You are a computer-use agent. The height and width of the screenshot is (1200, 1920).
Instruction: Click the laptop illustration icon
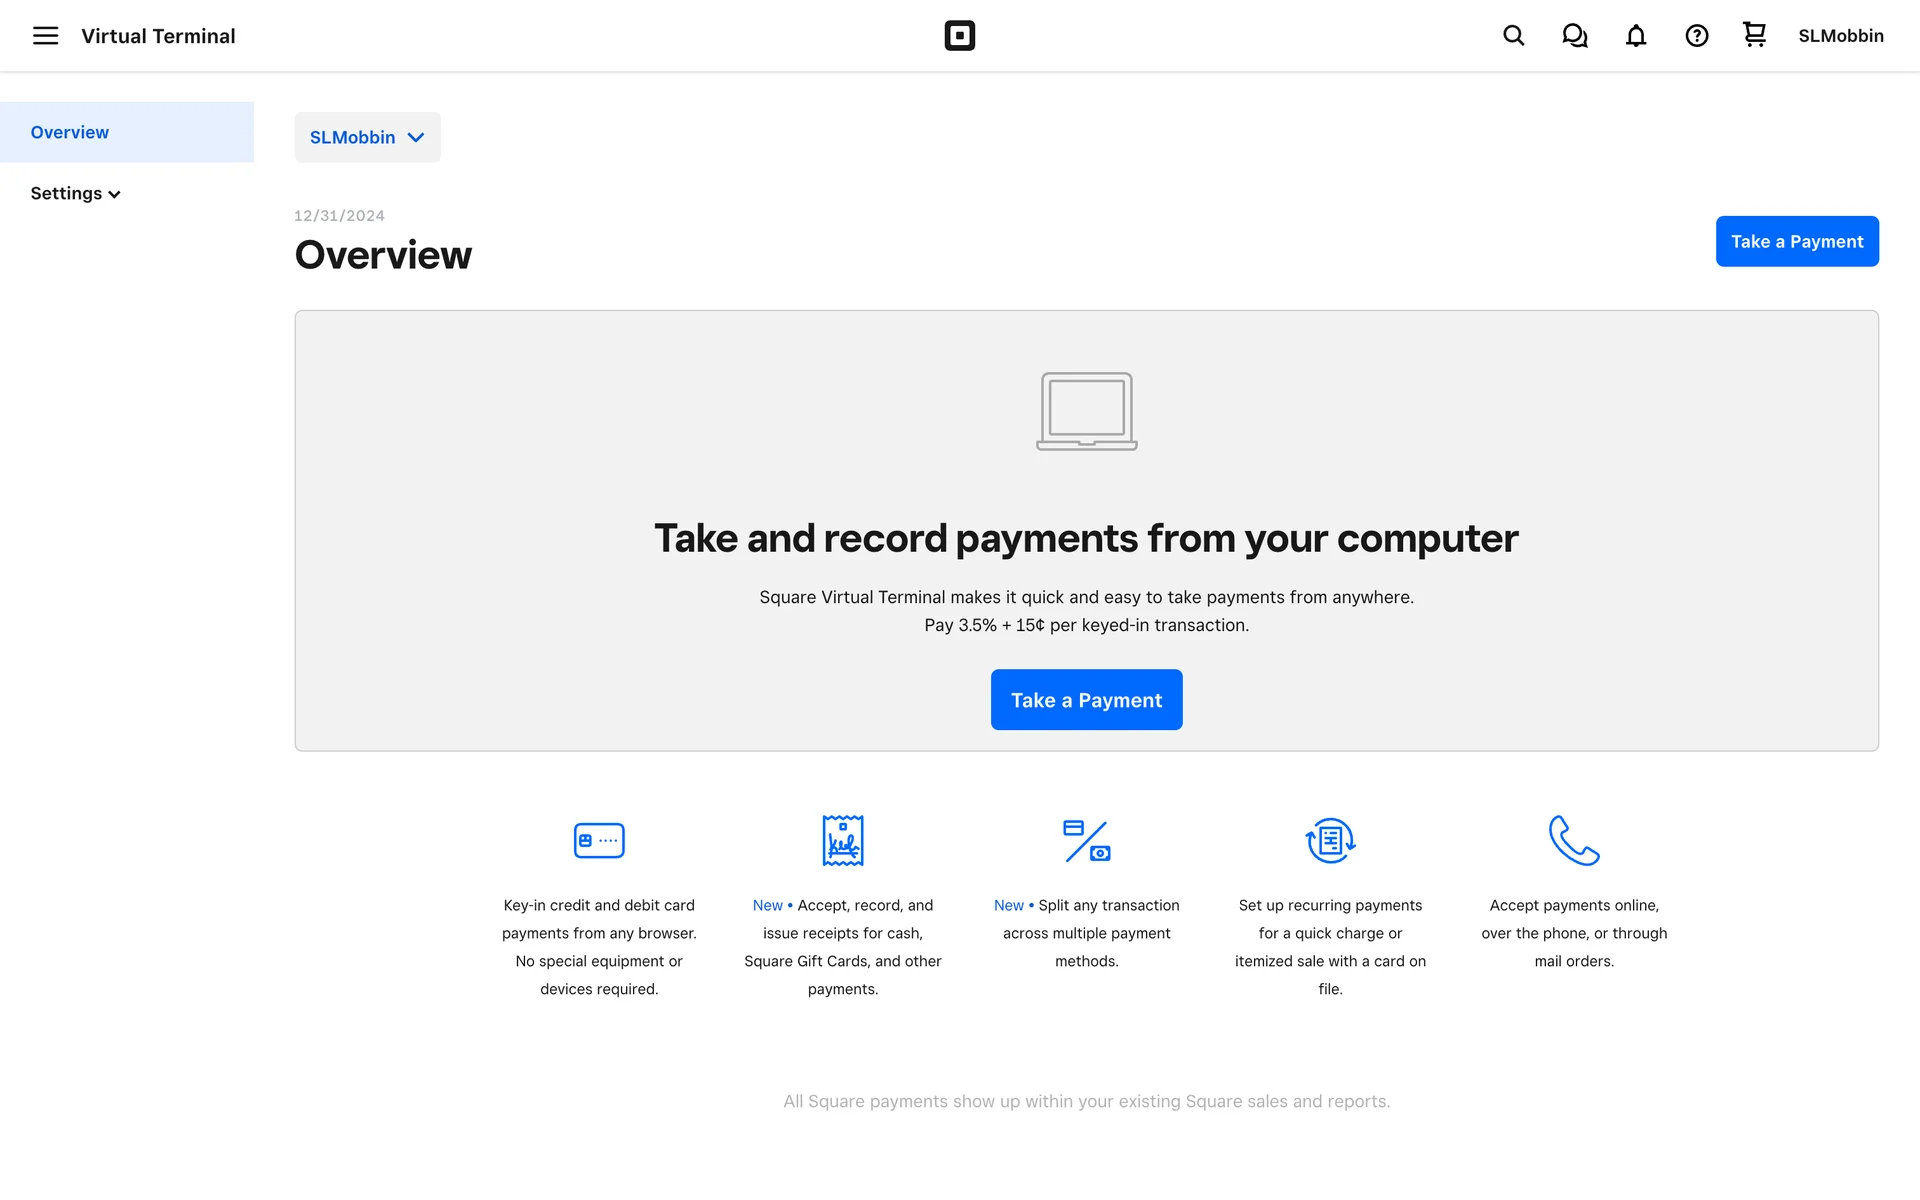pyautogui.click(x=1086, y=411)
